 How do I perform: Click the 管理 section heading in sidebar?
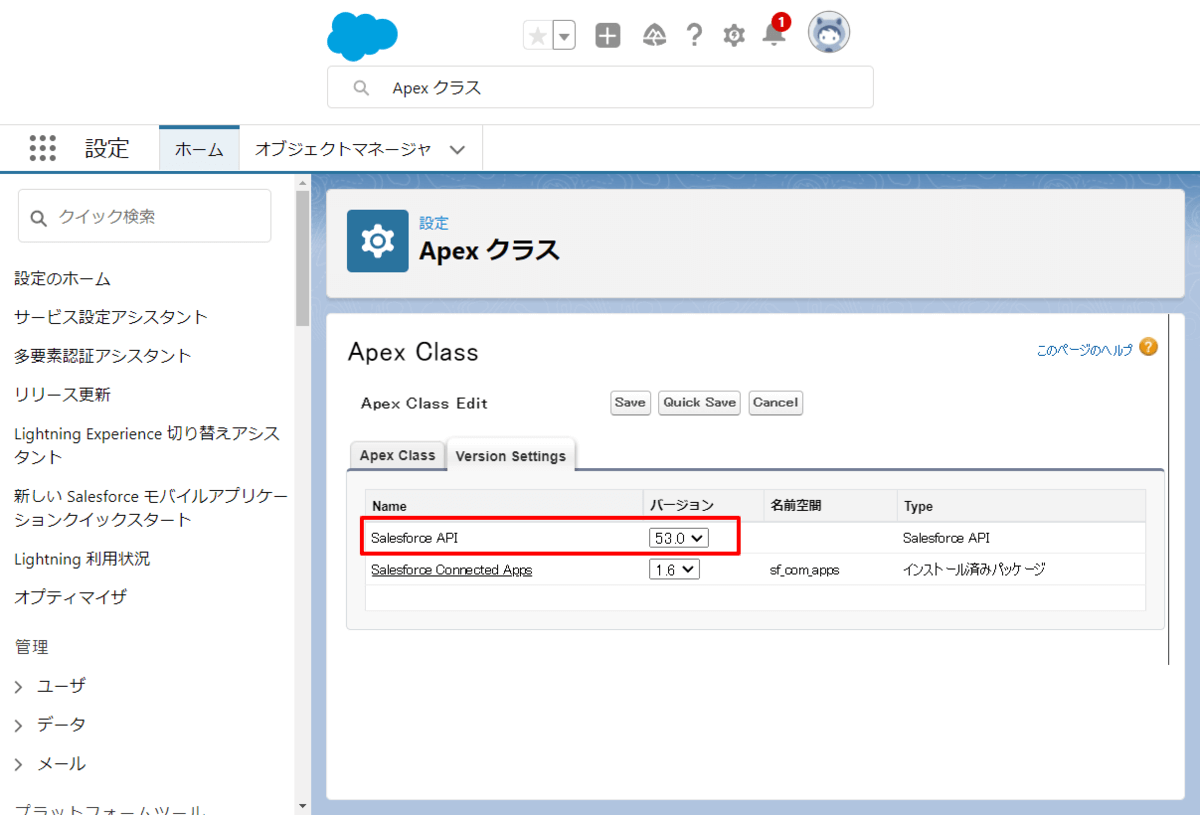(x=31, y=647)
